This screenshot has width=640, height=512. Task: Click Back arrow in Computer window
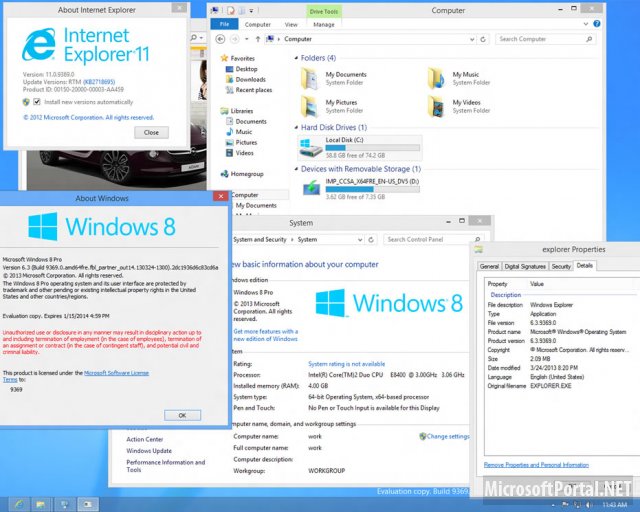(x=220, y=39)
